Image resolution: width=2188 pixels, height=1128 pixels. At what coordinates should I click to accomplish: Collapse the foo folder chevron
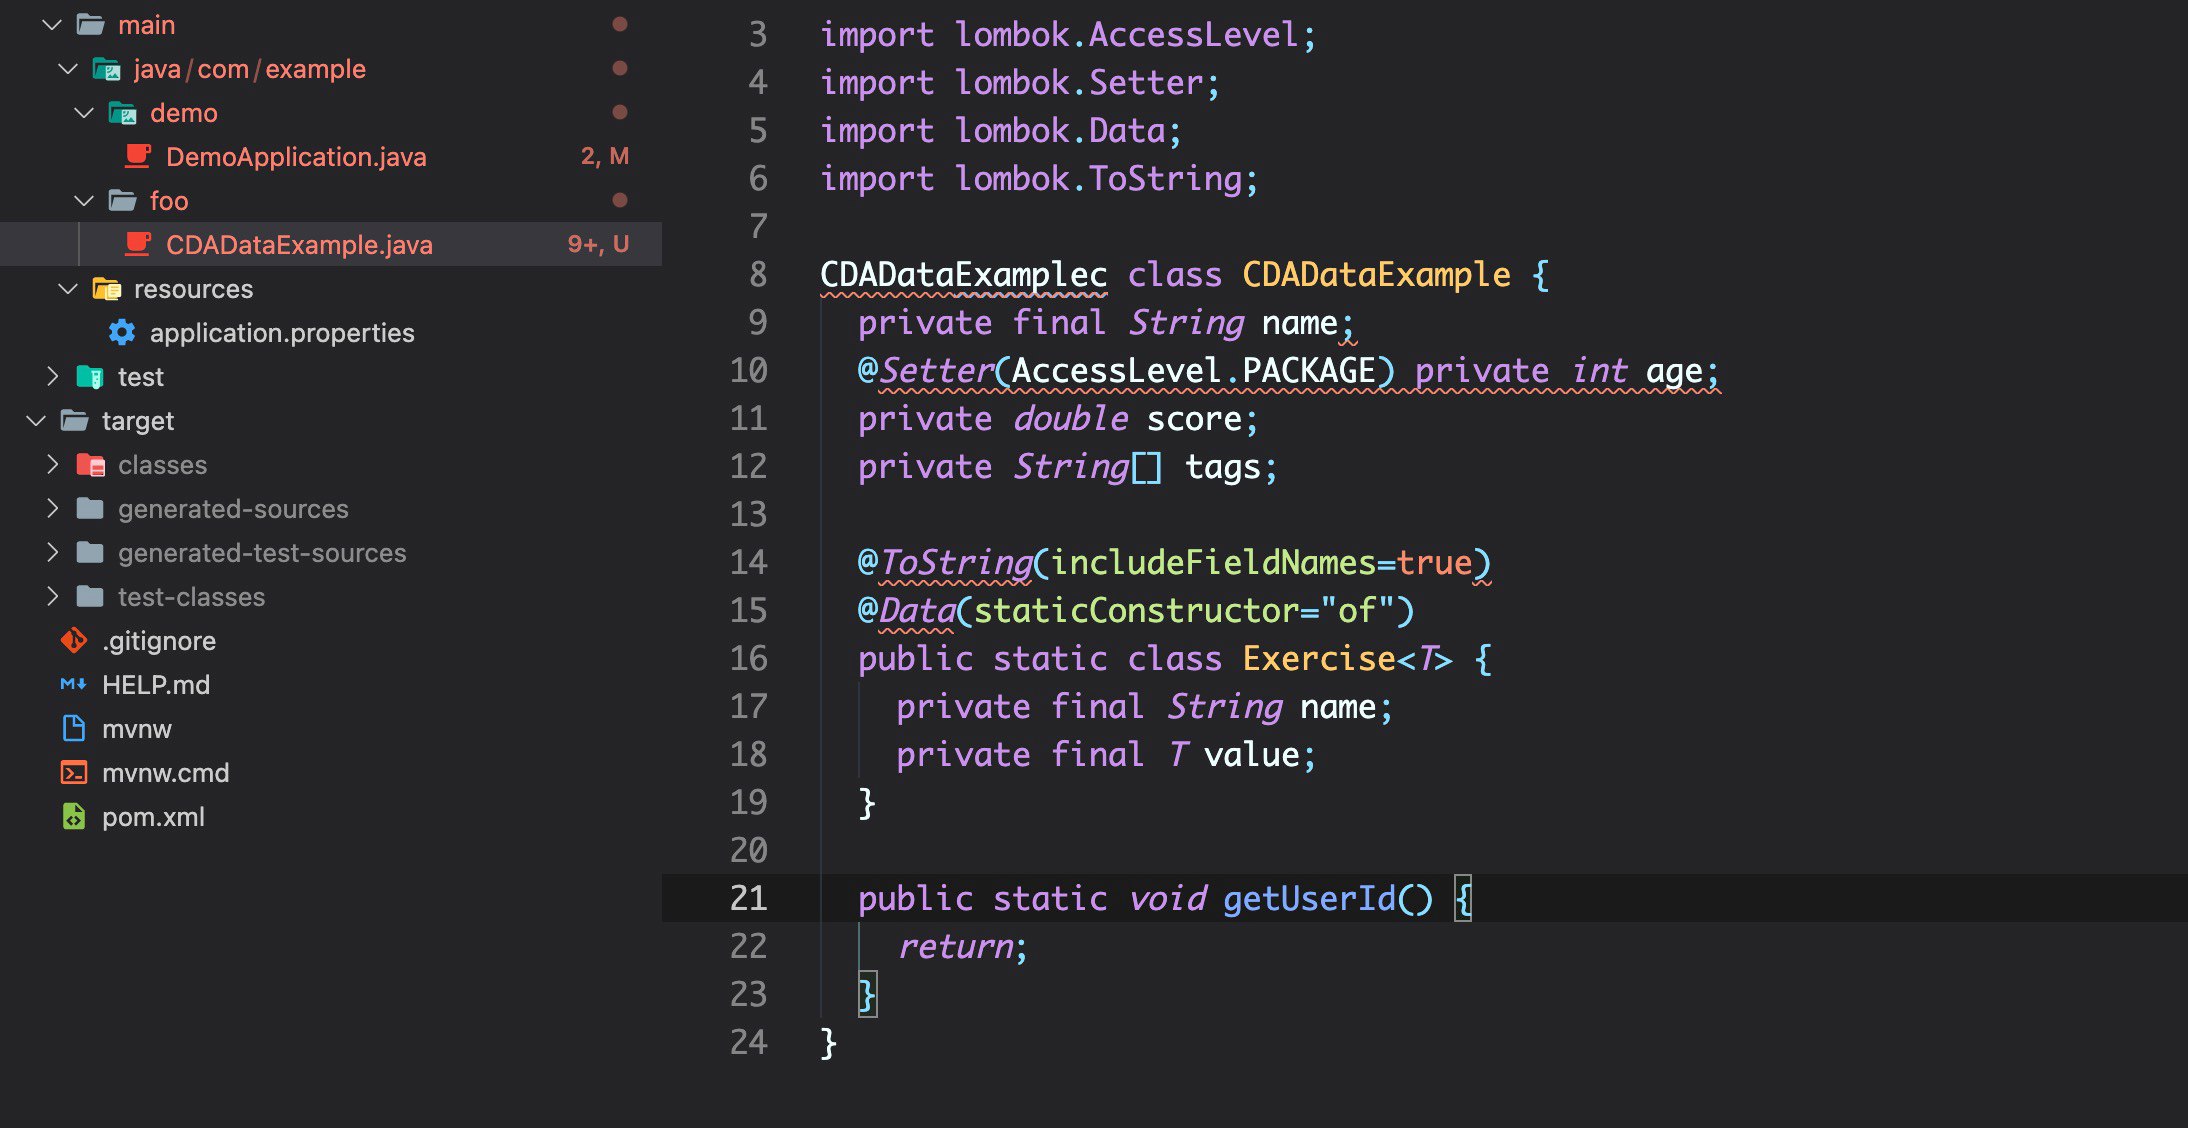click(x=84, y=200)
